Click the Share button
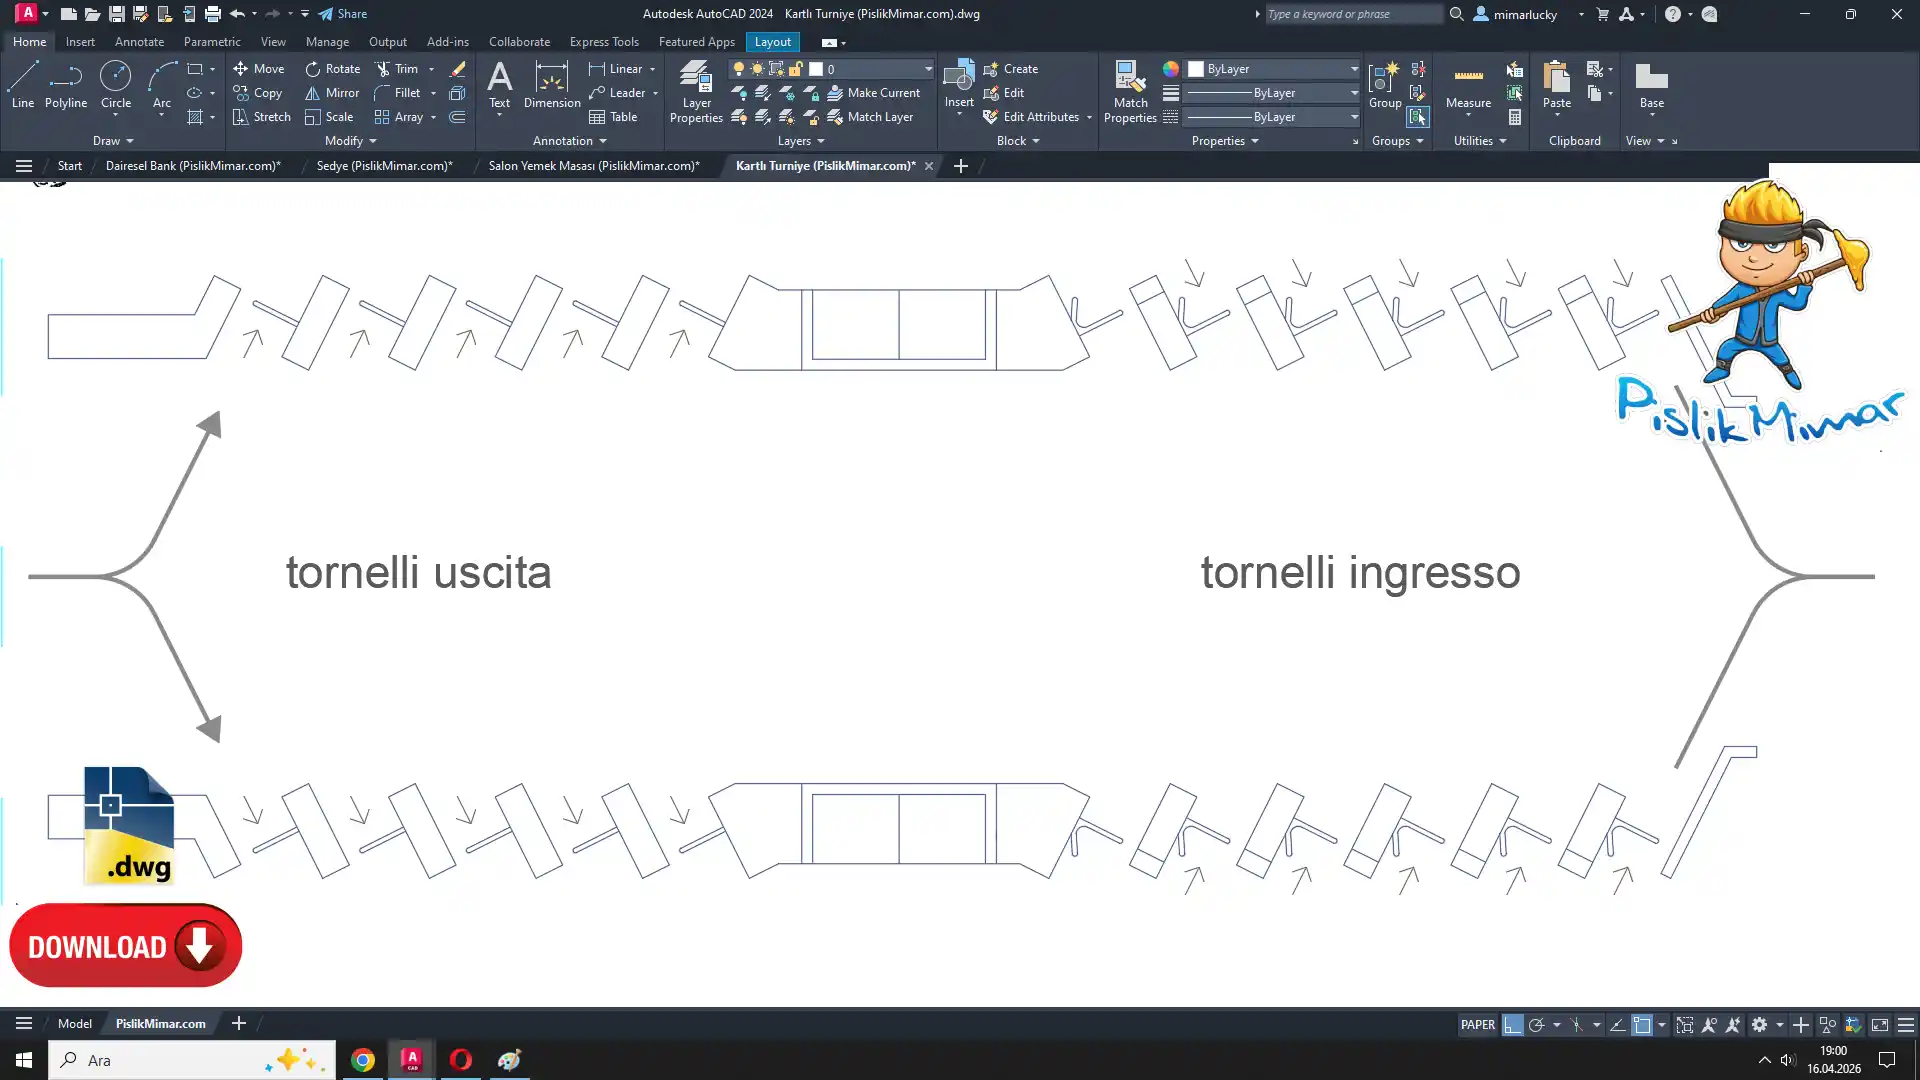This screenshot has width=1920, height=1080. pyautogui.click(x=343, y=14)
